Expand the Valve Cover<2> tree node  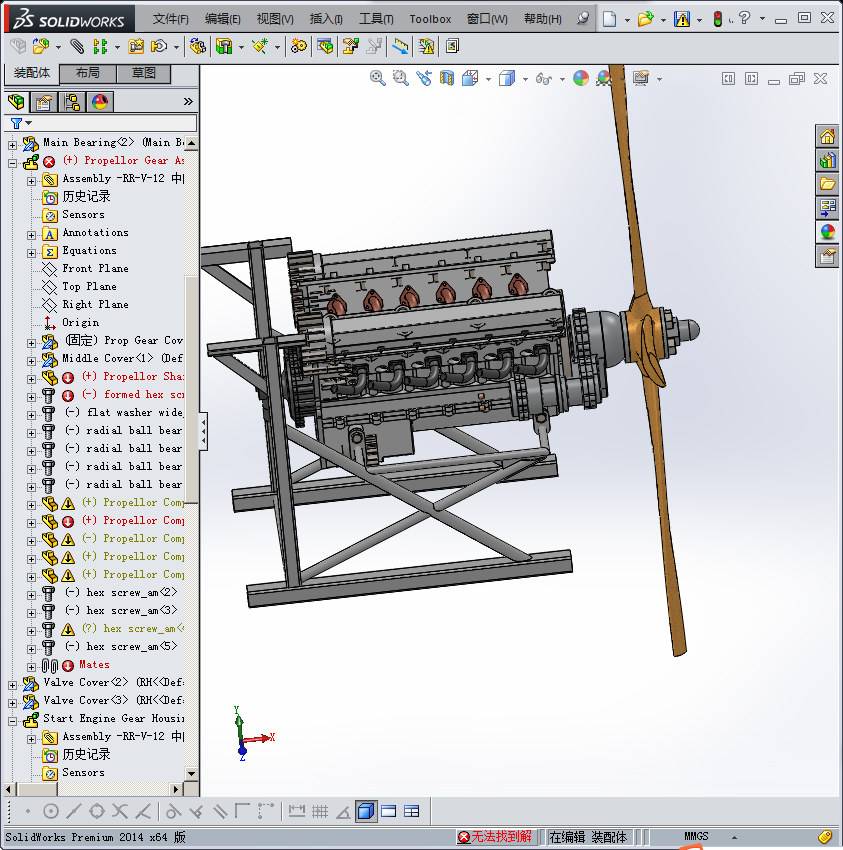pos(13,683)
